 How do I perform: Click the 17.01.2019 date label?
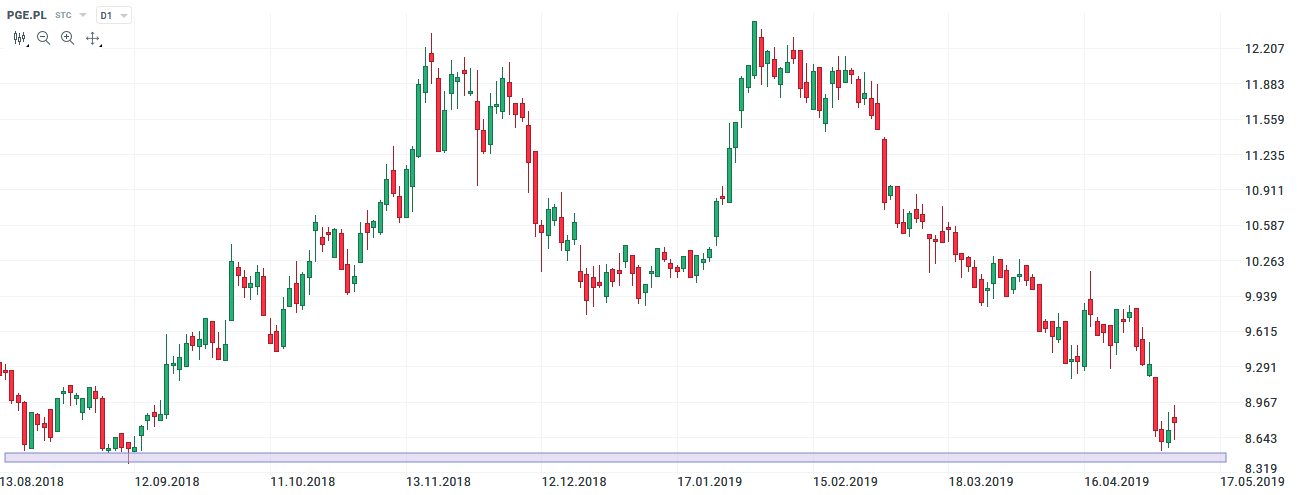point(709,482)
